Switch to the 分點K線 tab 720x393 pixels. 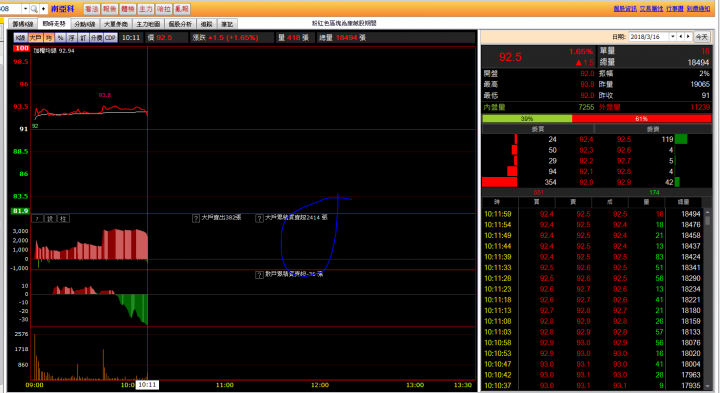click(84, 24)
